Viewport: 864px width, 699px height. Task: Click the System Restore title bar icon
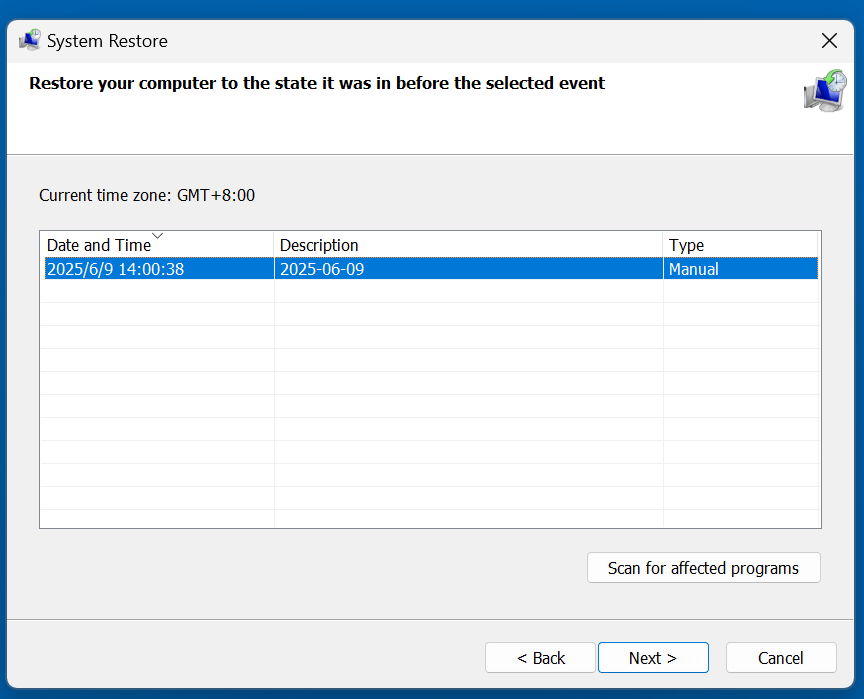coord(29,40)
